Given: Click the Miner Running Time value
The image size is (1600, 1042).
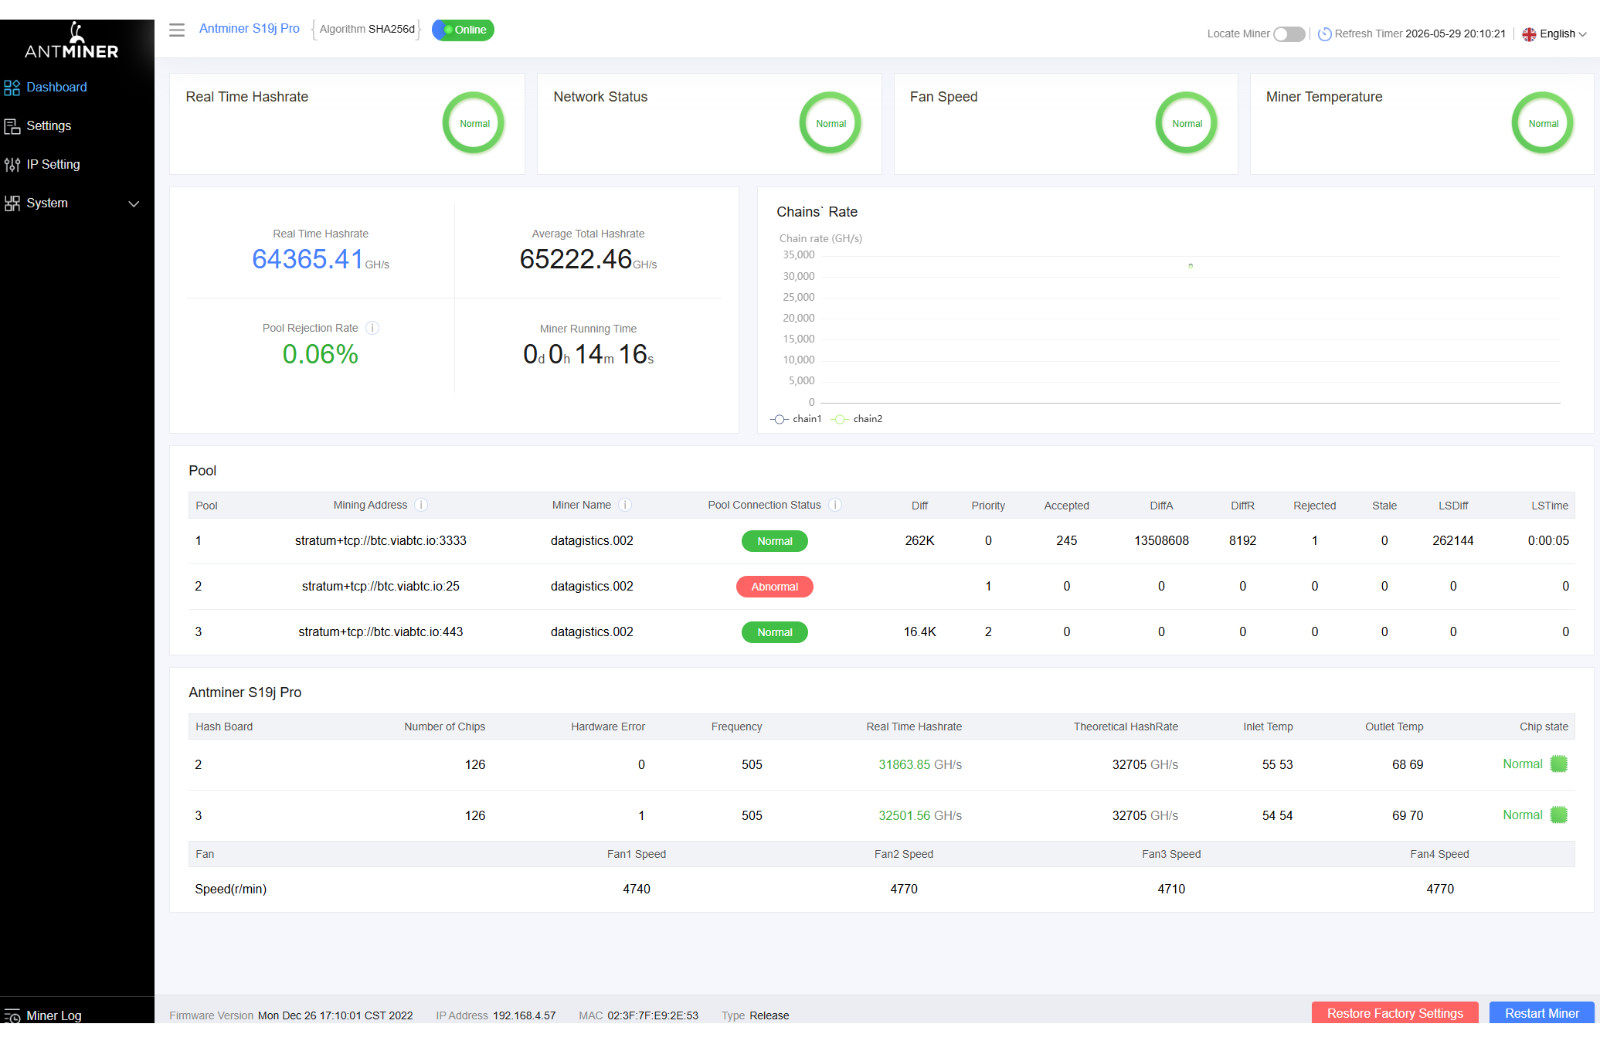Looking at the screenshot, I should (x=588, y=354).
